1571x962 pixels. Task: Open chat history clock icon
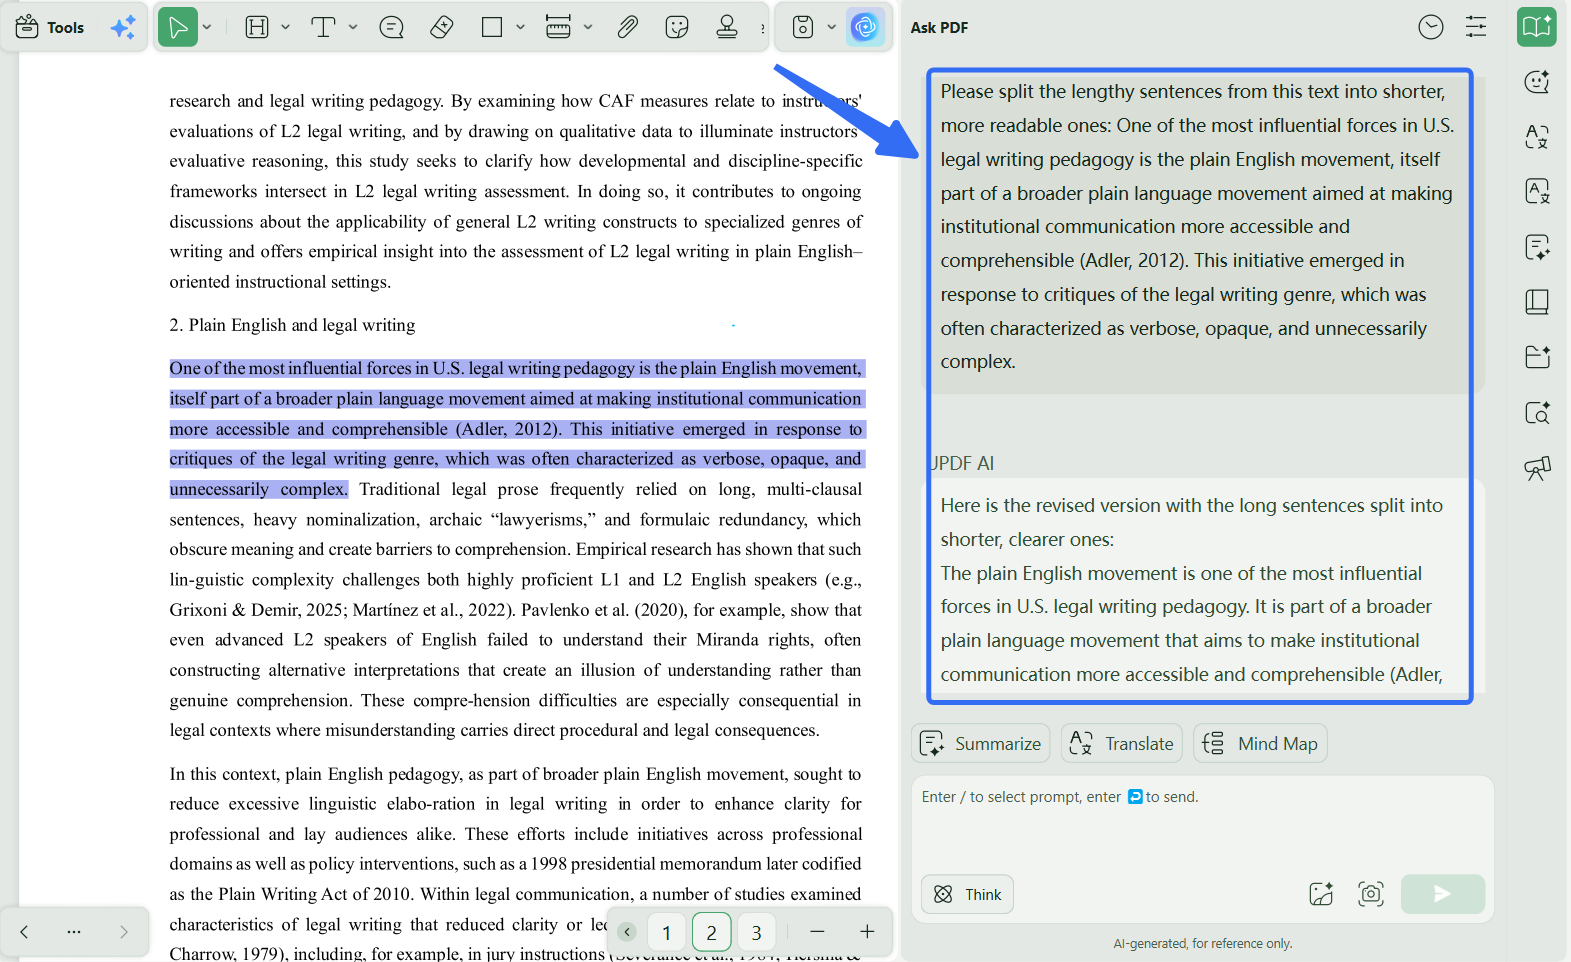pyautogui.click(x=1431, y=27)
